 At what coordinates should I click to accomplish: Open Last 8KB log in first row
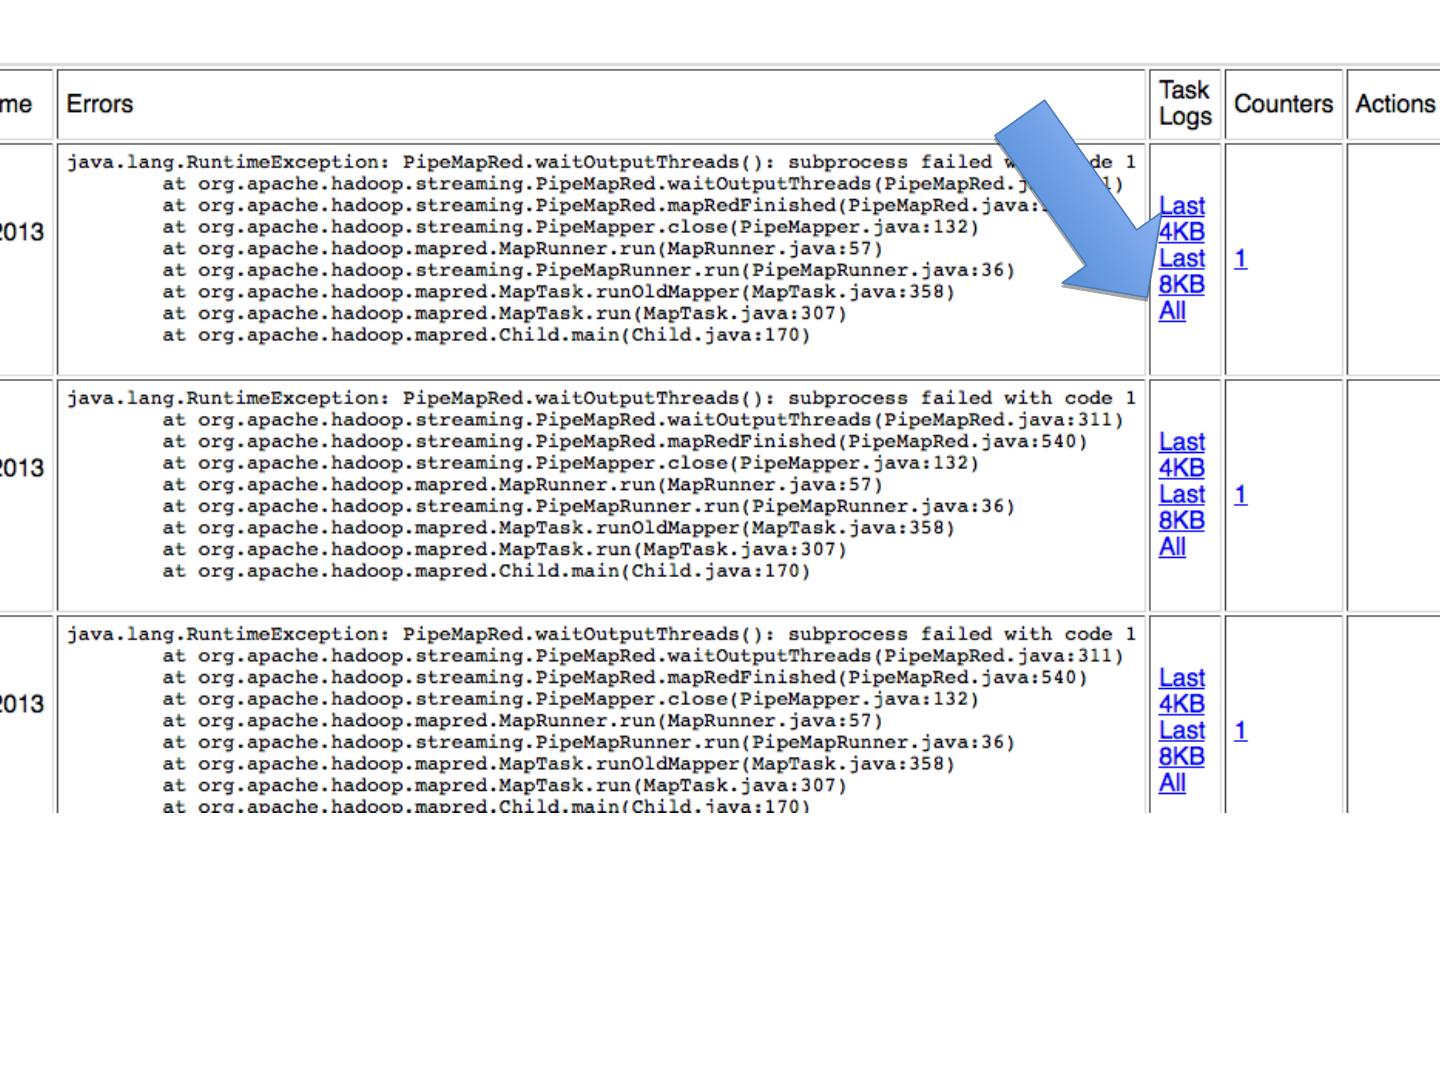[1181, 271]
